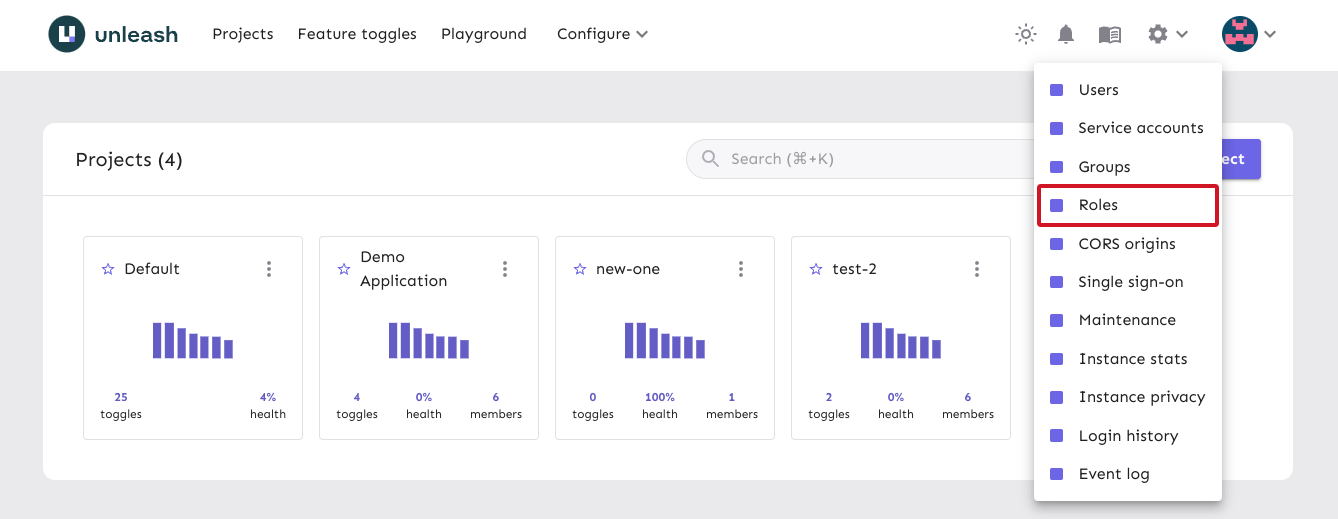Mark the test-2 project as favorite
Viewport: 1338px width, 519px height.
[816, 269]
